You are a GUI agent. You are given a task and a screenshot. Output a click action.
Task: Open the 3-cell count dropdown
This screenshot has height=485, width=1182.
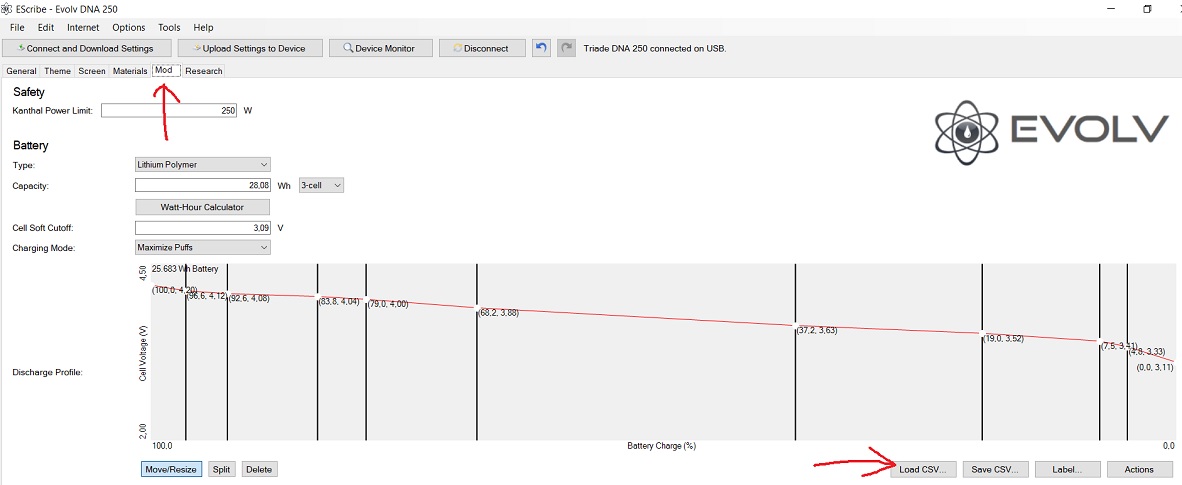pos(321,185)
